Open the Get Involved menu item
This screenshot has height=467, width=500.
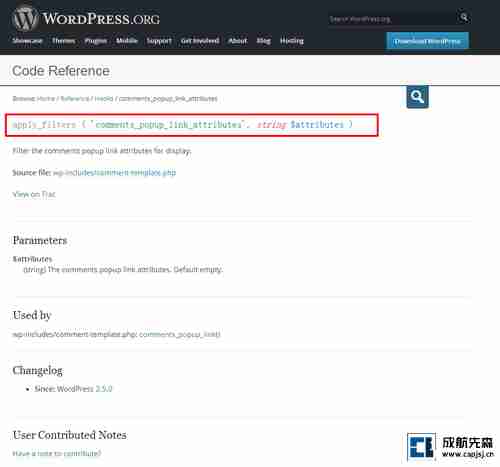pyautogui.click(x=200, y=41)
